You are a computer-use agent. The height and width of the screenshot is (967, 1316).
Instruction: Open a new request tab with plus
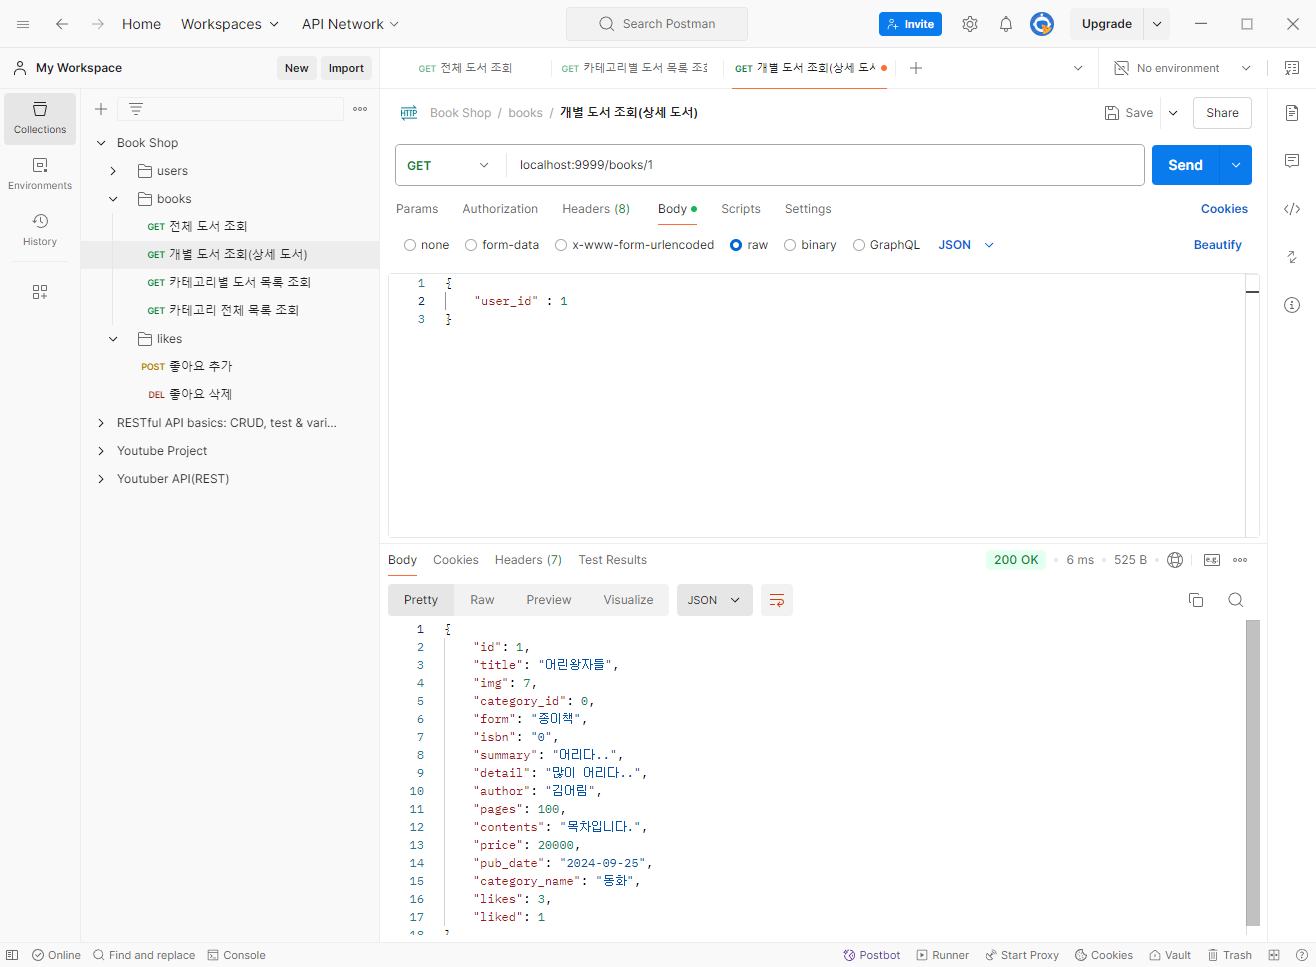coord(916,68)
